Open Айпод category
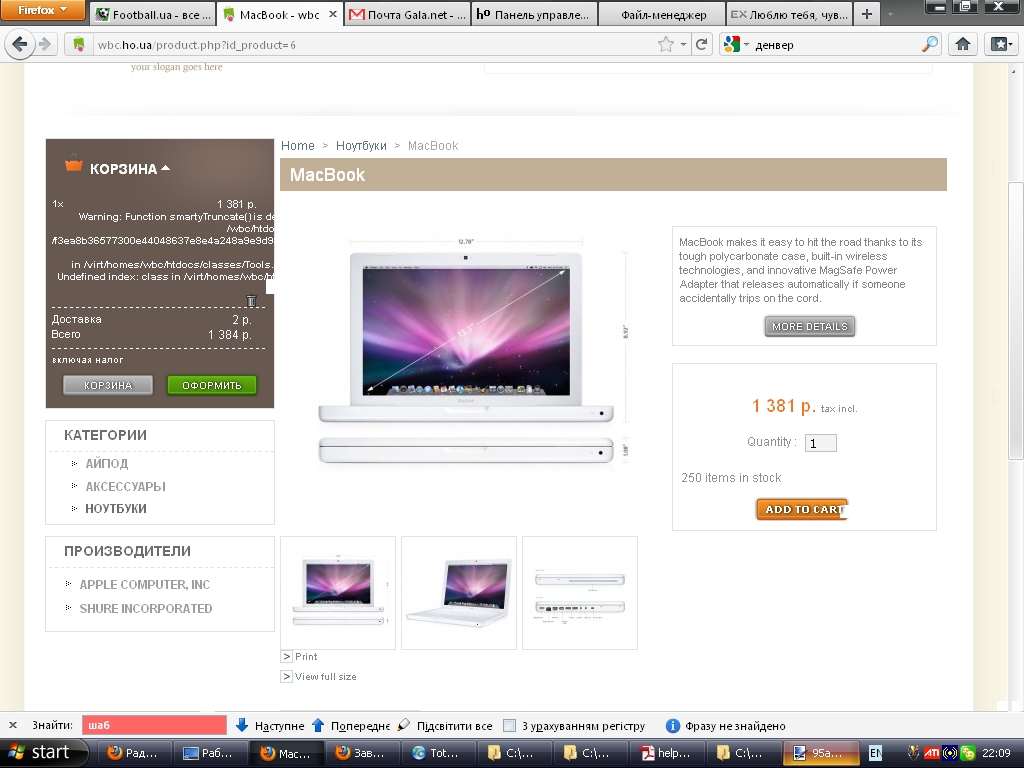Viewport: 1024px width, 768px height. (x=106, y=464)
